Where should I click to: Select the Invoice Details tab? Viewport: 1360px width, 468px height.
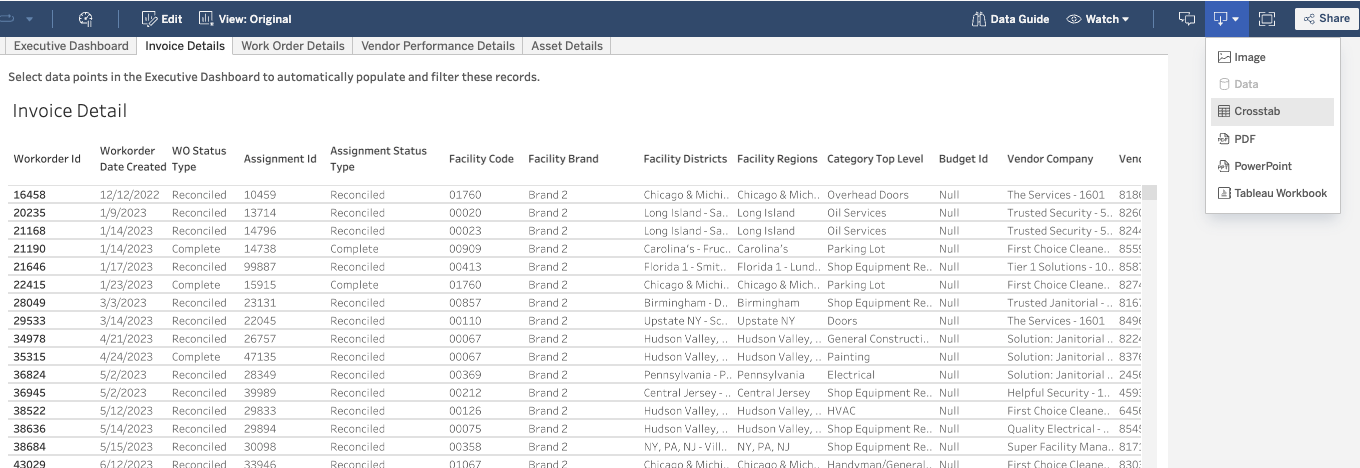point(184,46)
